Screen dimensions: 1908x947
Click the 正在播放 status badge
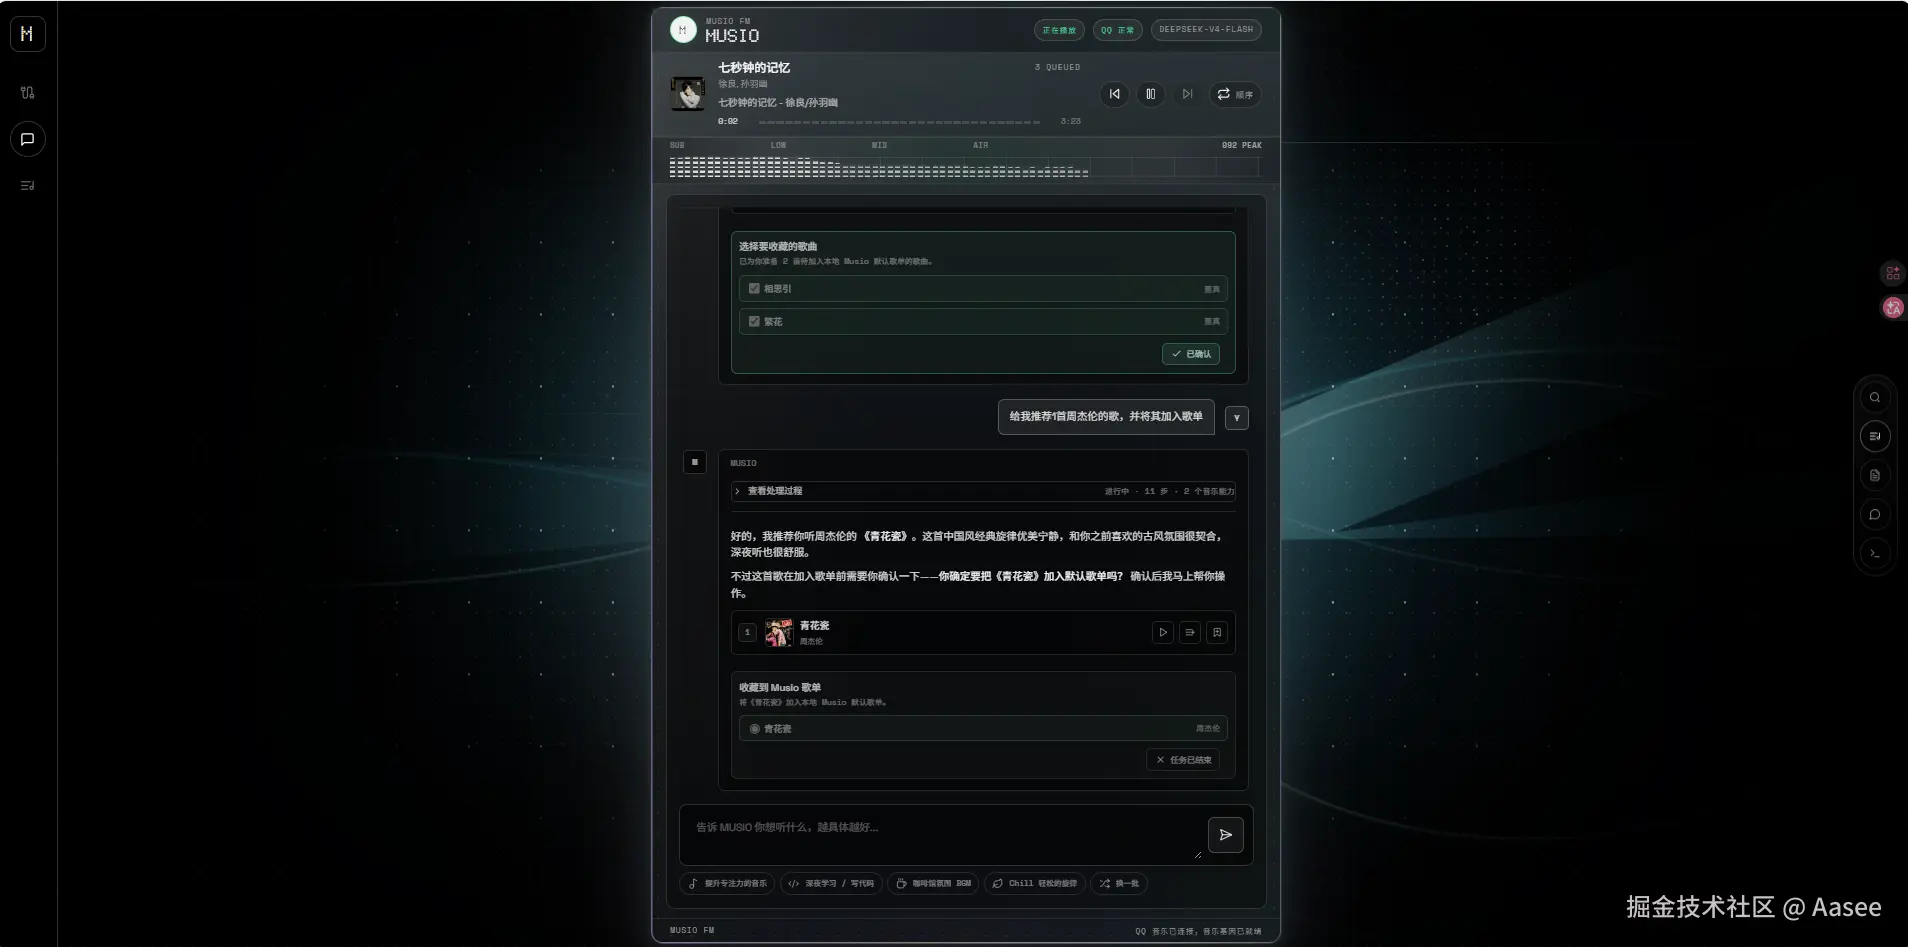[1059, 30]
